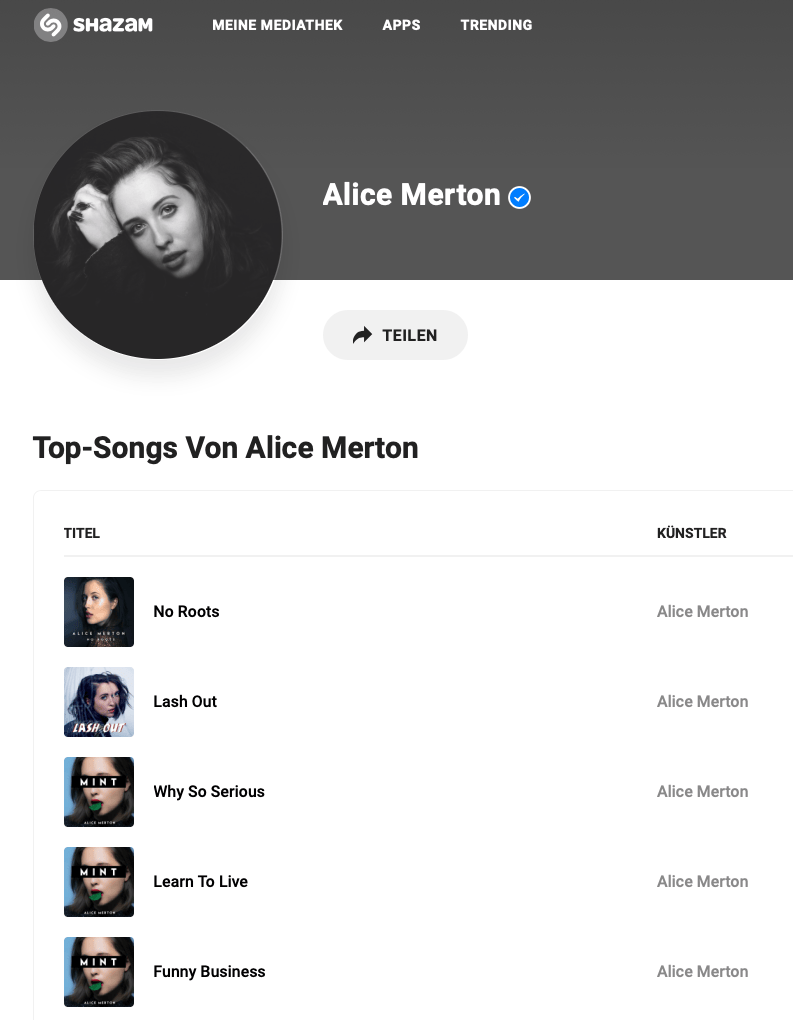Click the artist name beside Funny Business
Image resolution: width=793 pixels, height=1020 pixels.
(702, 972)
